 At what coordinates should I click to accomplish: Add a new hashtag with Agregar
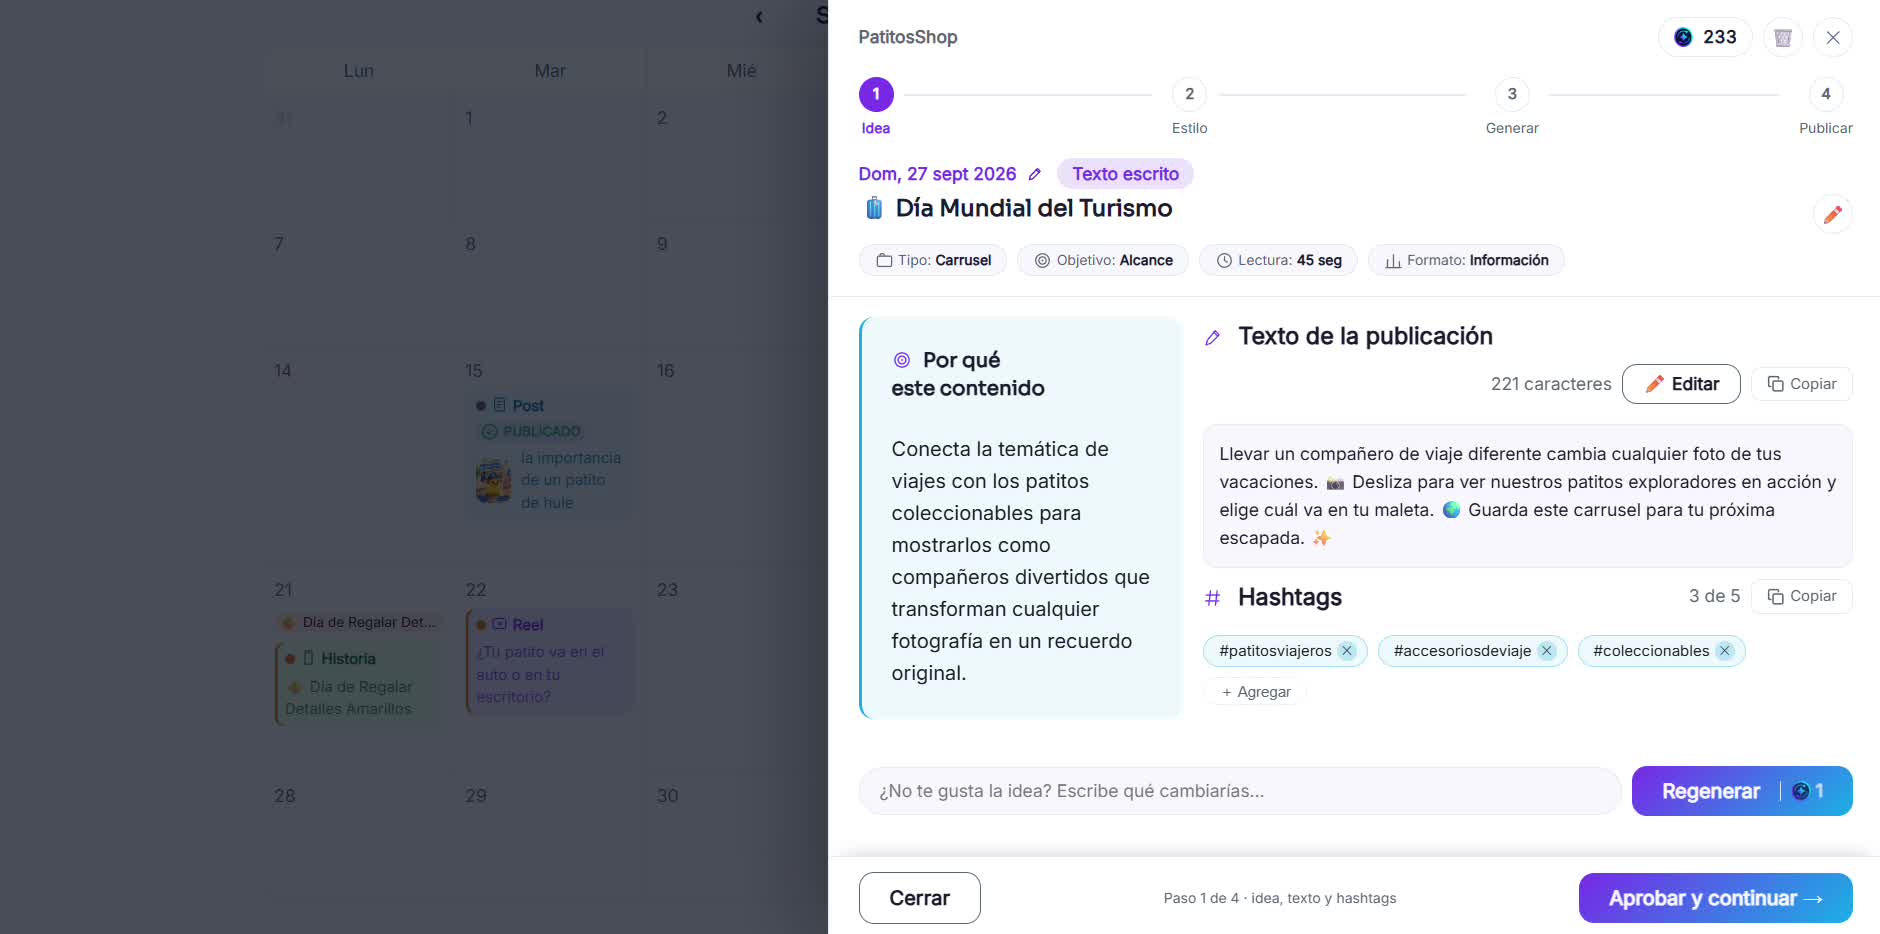(1256, 692)
